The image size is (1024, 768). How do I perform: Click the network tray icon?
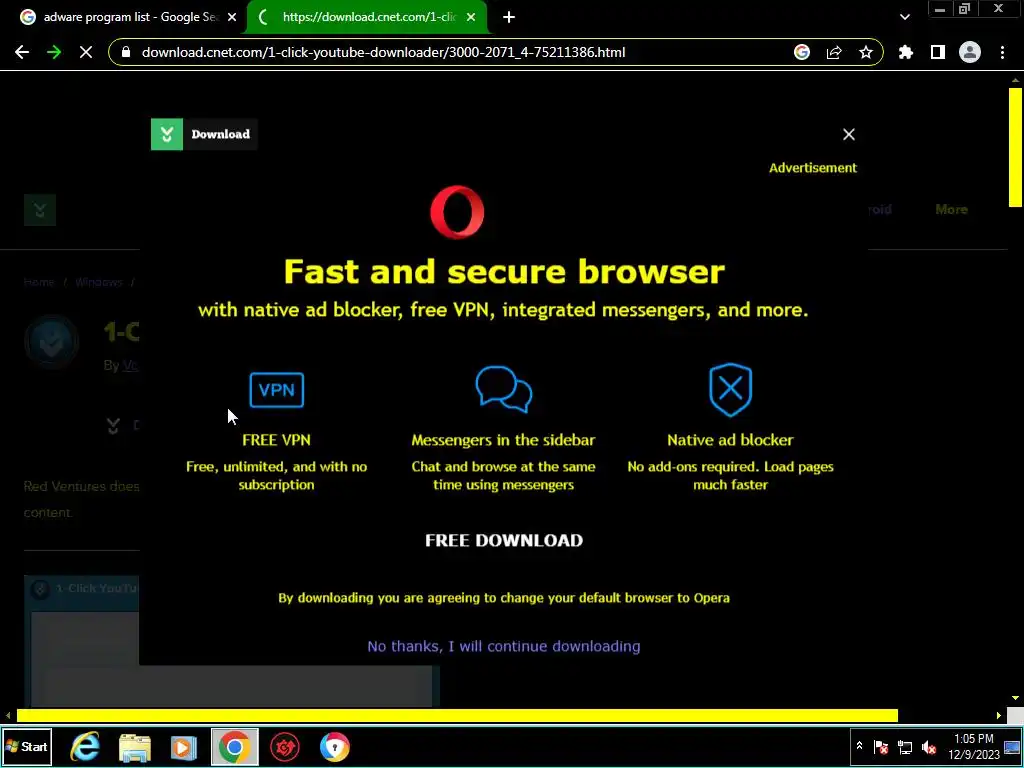(x=904, y=747)
